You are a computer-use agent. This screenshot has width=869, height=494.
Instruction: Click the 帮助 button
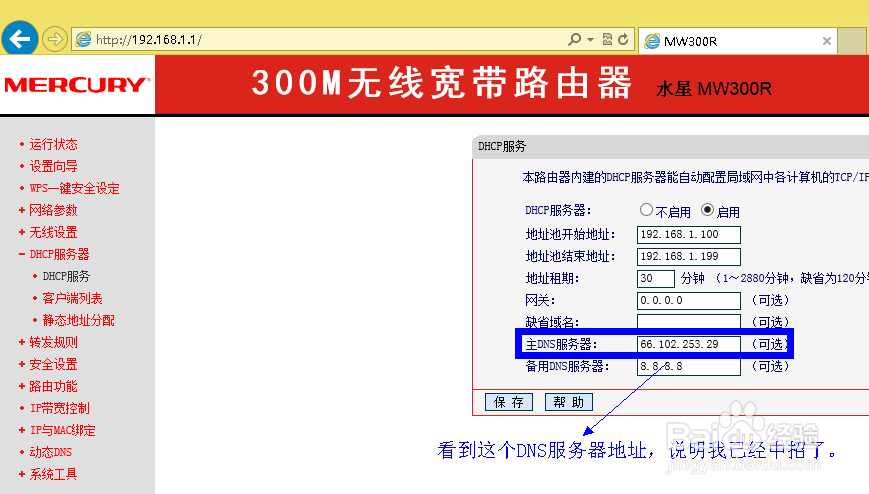tap(569, 402)
